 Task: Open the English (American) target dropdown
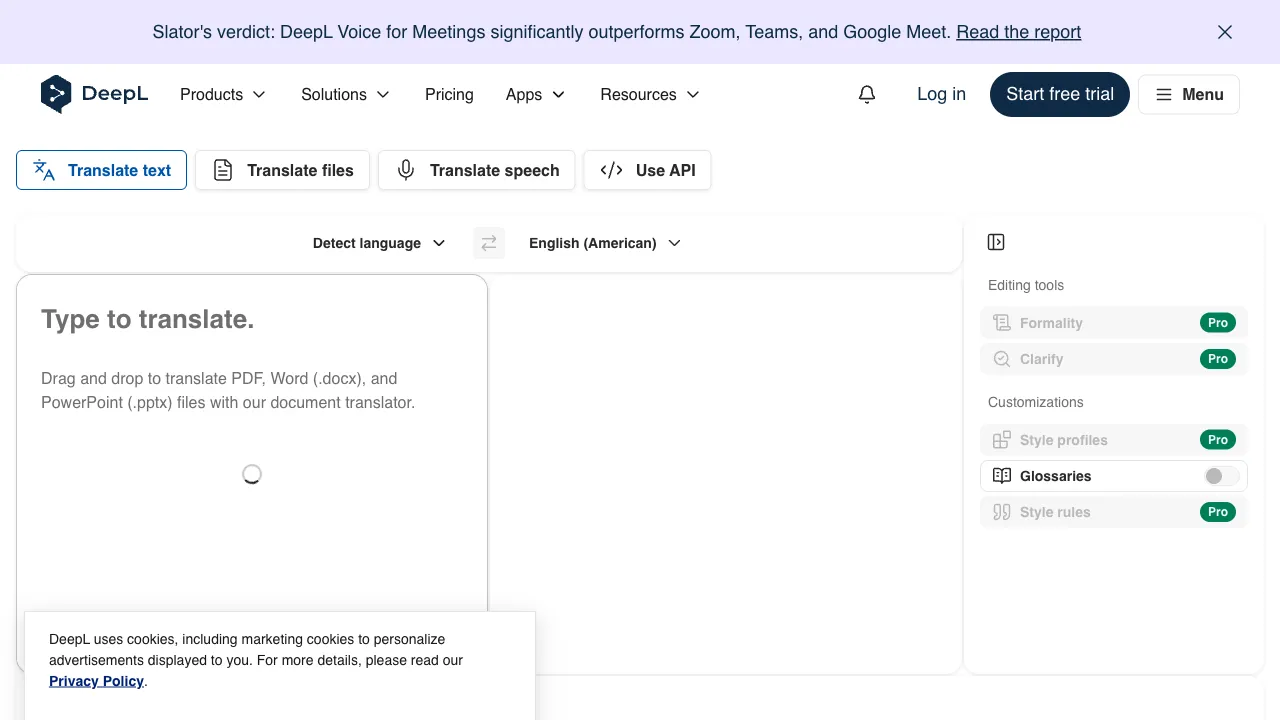[605, 243]
